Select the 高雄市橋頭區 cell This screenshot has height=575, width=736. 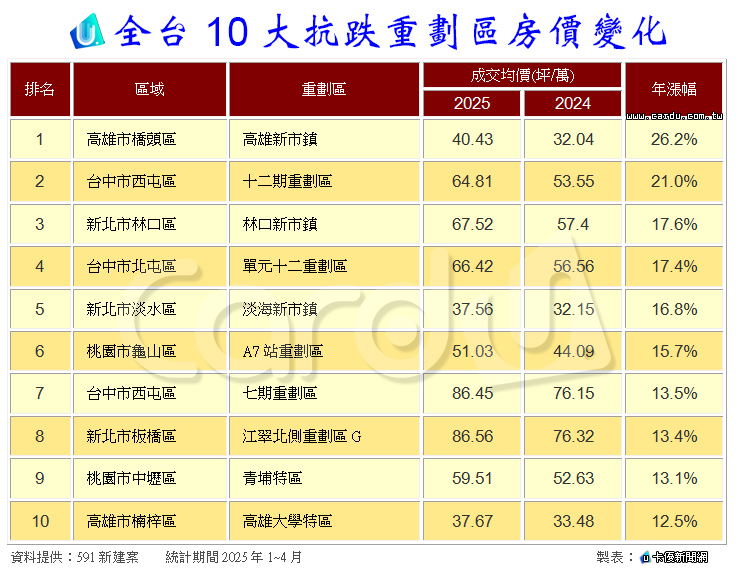(150, 139)
